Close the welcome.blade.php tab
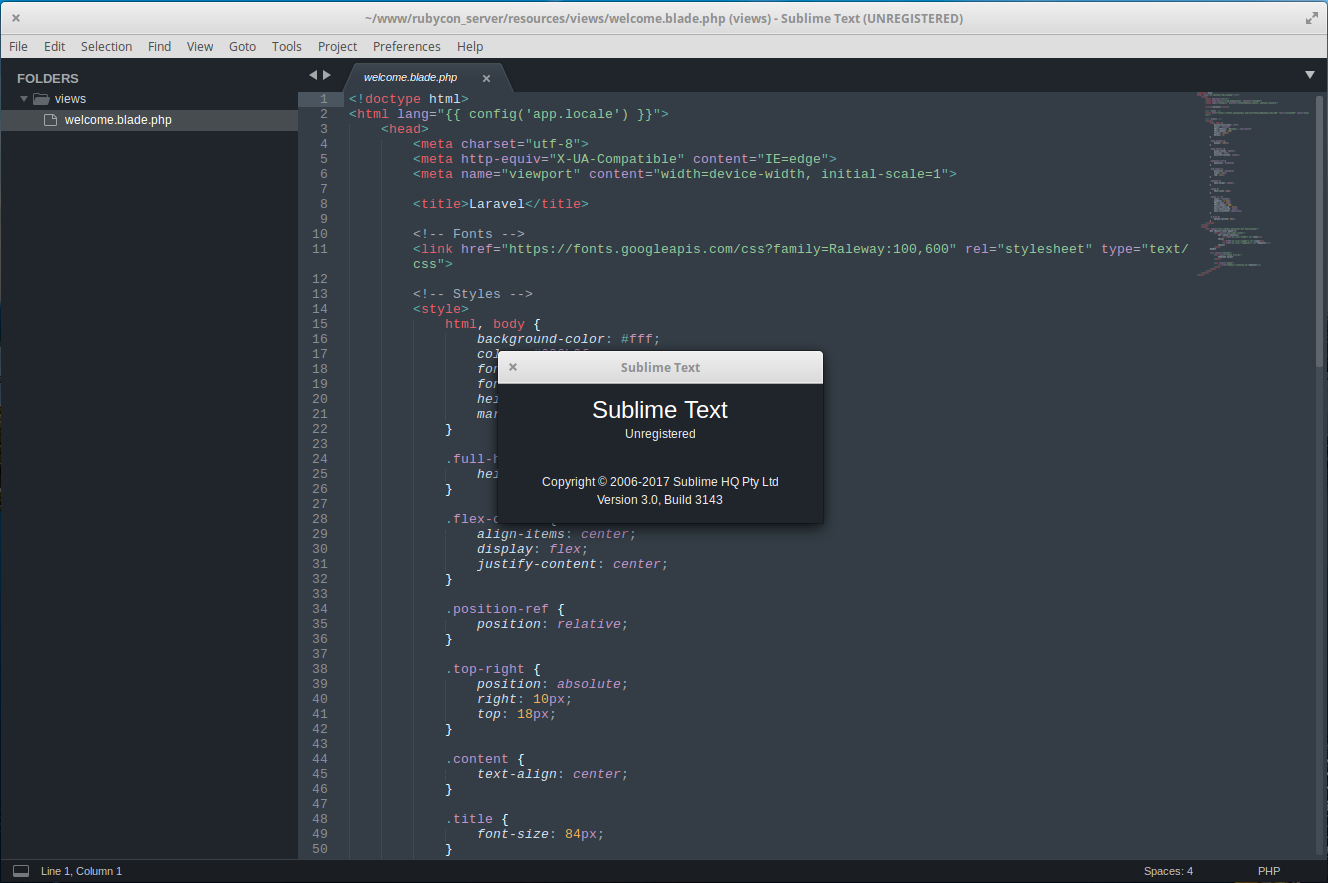 pos(486,77)
